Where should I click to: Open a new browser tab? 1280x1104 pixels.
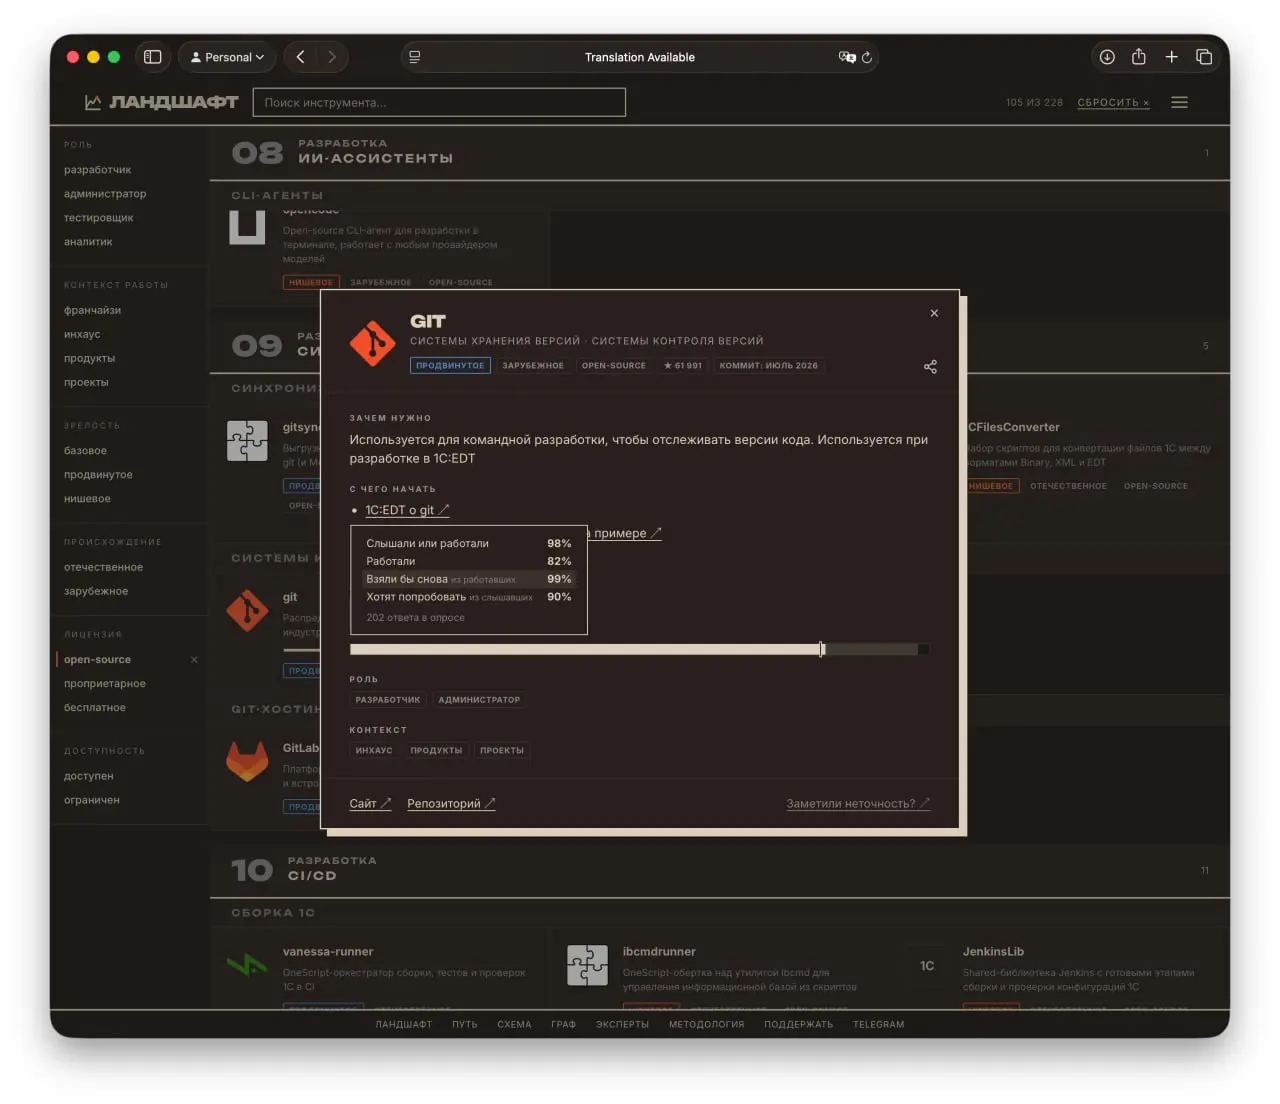pos(1171,57)
